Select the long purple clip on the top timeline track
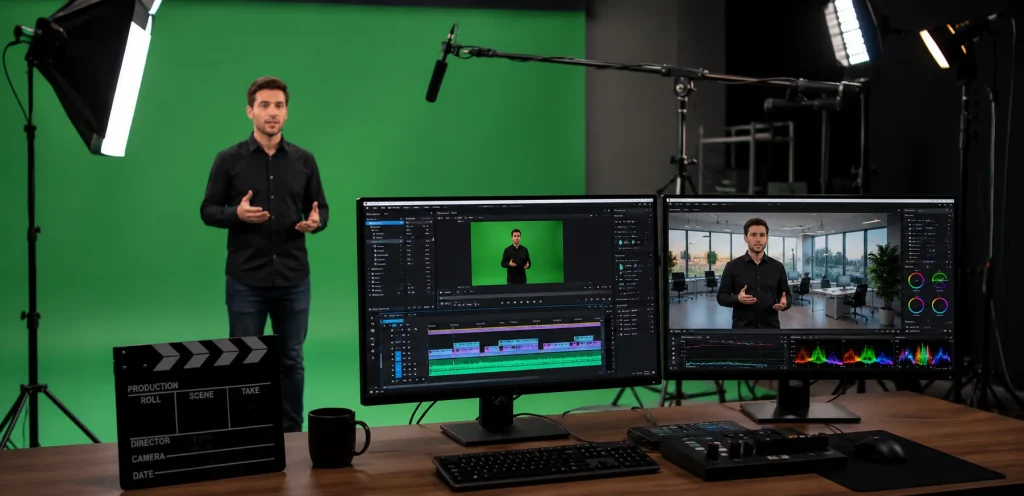1024x496 pixels. click(515, 328)
